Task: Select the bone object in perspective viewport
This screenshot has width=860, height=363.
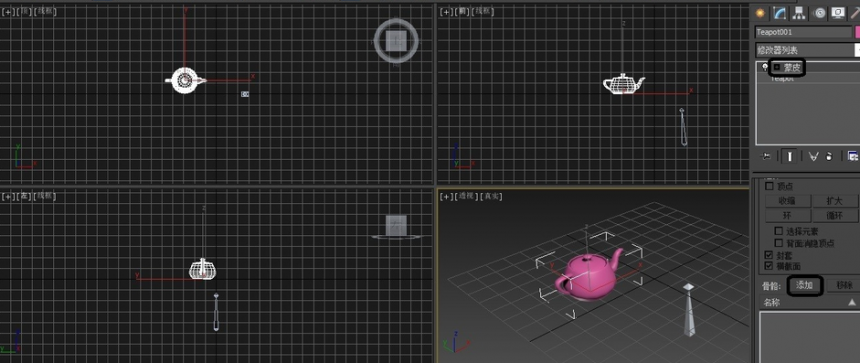Action: click(689, 310)
